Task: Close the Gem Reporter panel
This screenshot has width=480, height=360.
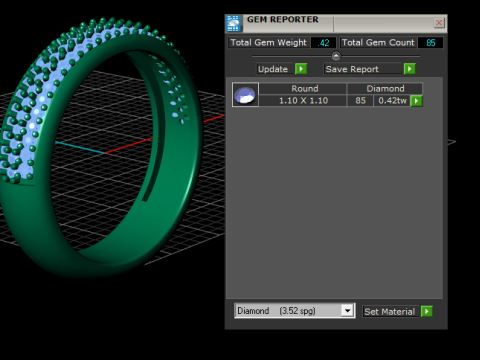Action: (x=439, y=23)
